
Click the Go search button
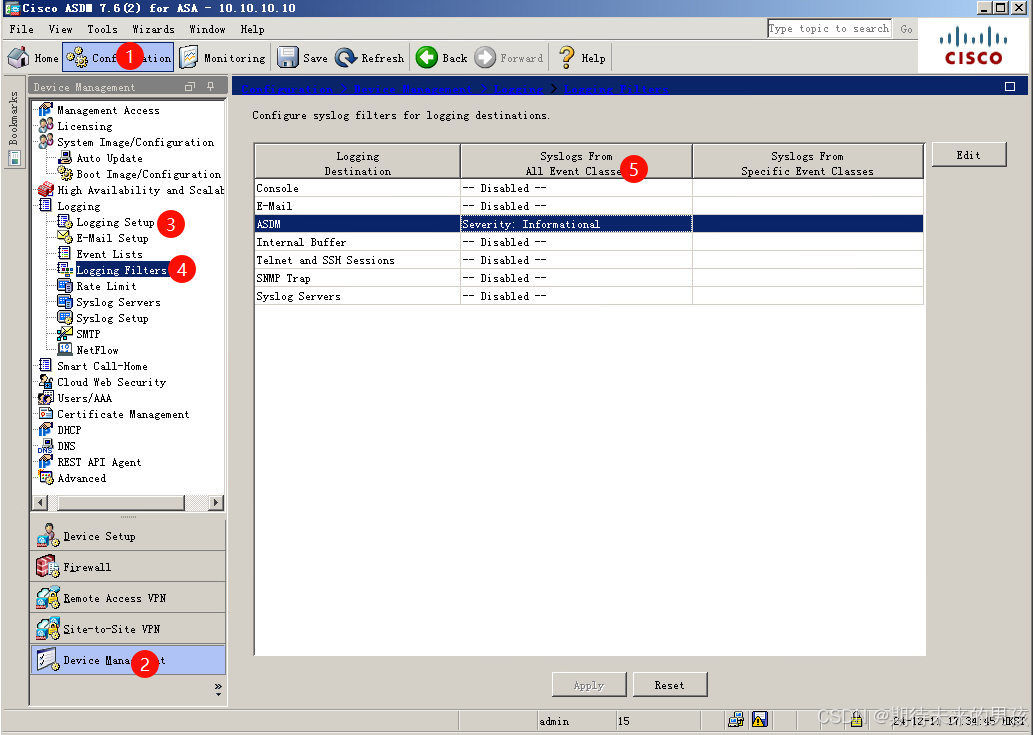[x=906, y=29]
